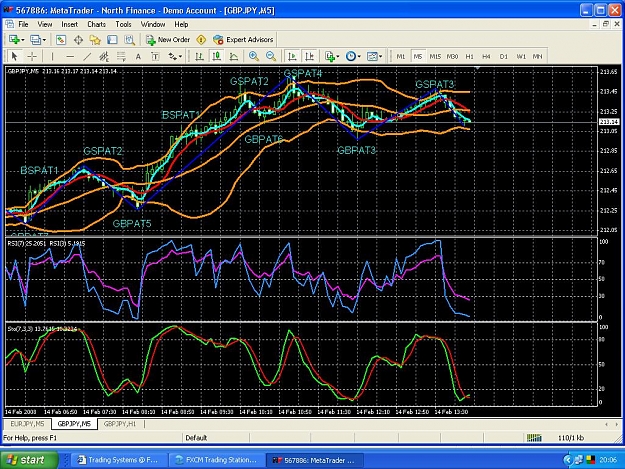The width and height of the screenshot is (625, 469).
Task: Select the text 'A' tool
Action: [138, 56]
